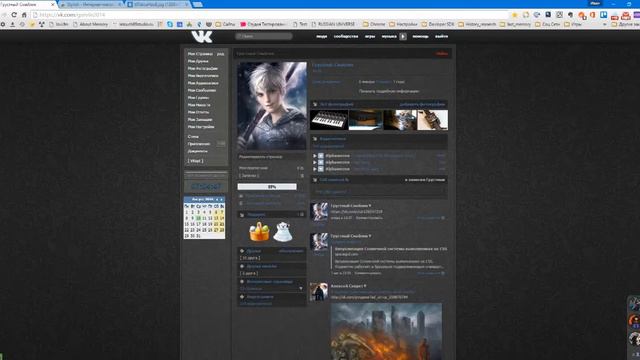Click люди in top navigation

tap(322, 36)
